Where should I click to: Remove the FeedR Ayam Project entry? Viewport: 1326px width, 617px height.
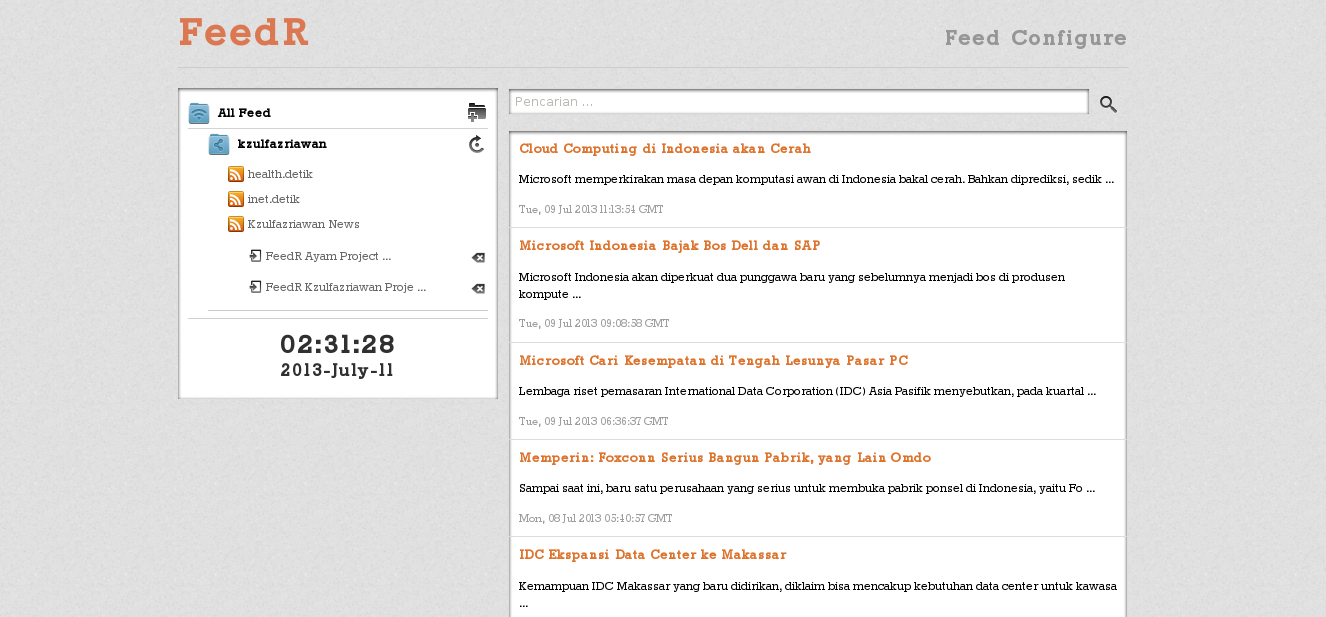point(478,257)
